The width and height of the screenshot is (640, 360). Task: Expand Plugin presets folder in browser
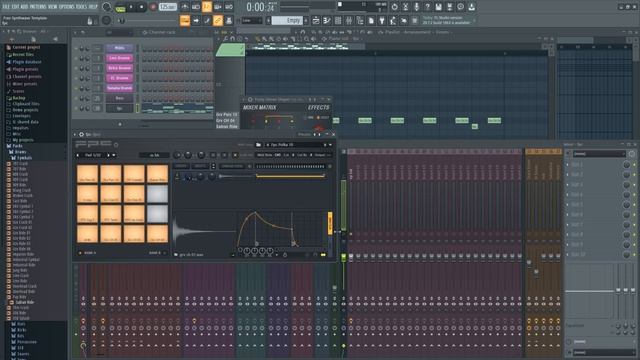[x=25, y=69]
